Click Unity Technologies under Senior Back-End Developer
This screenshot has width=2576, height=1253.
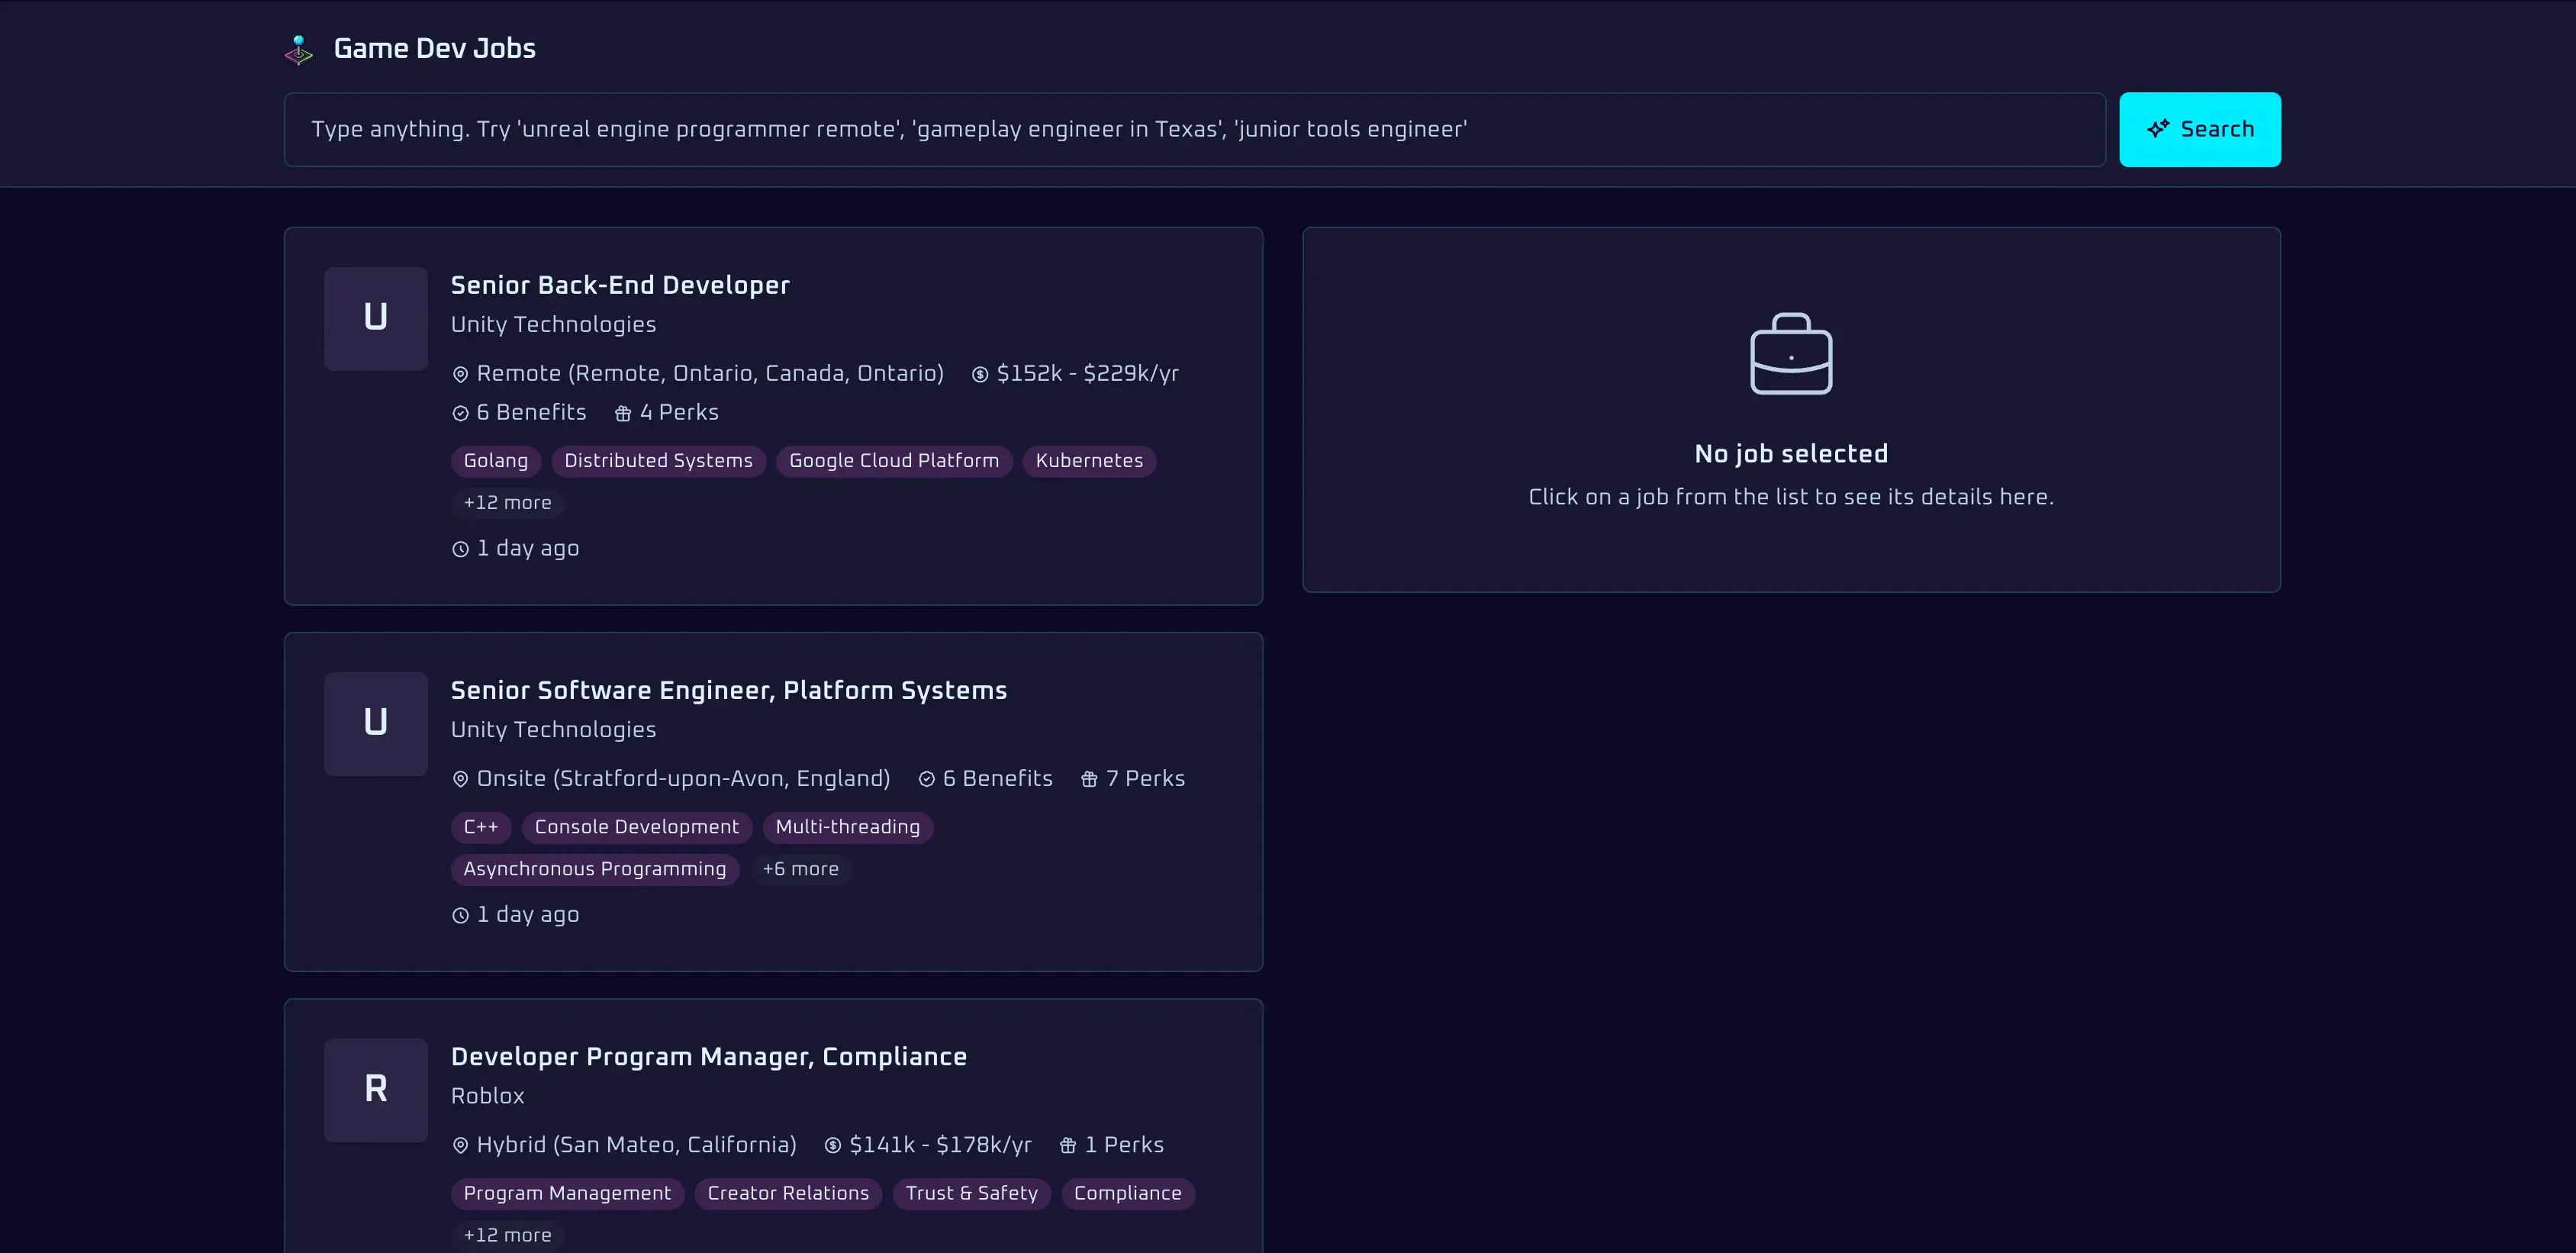coord(553,324)
